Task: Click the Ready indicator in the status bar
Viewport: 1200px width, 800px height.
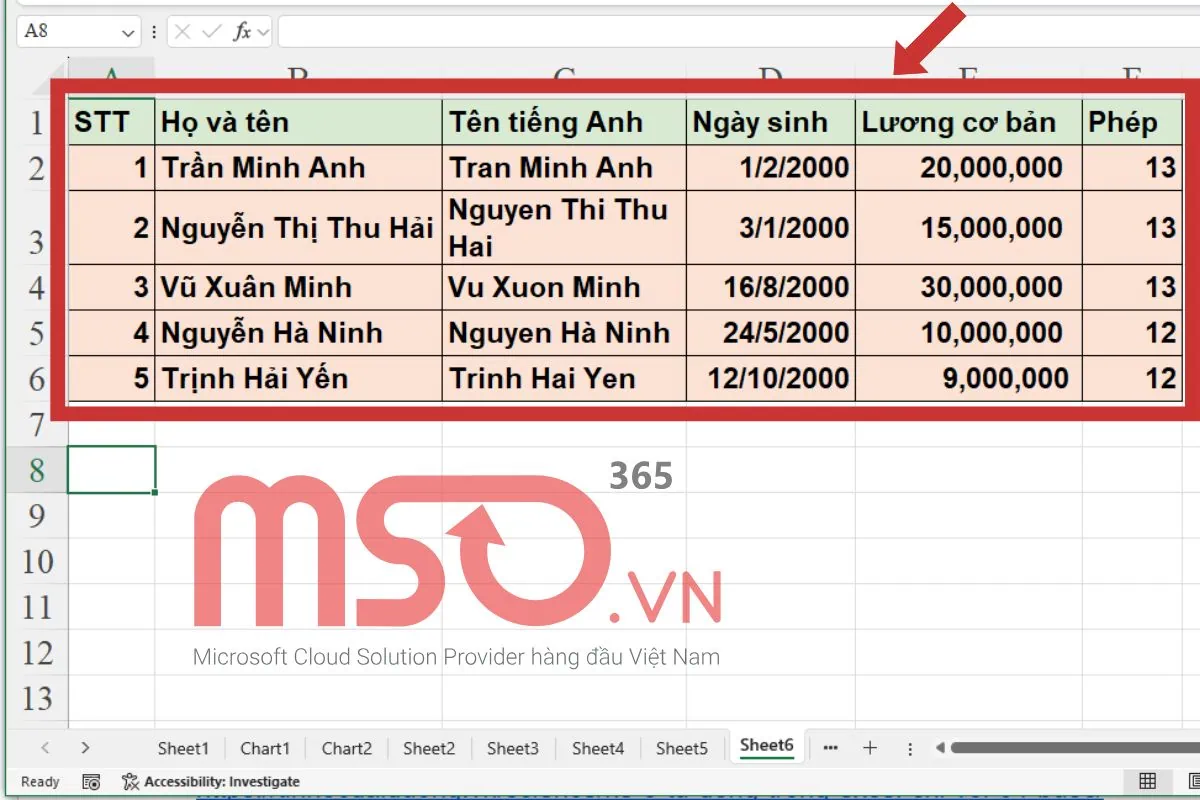Action: tap(38, 781)
